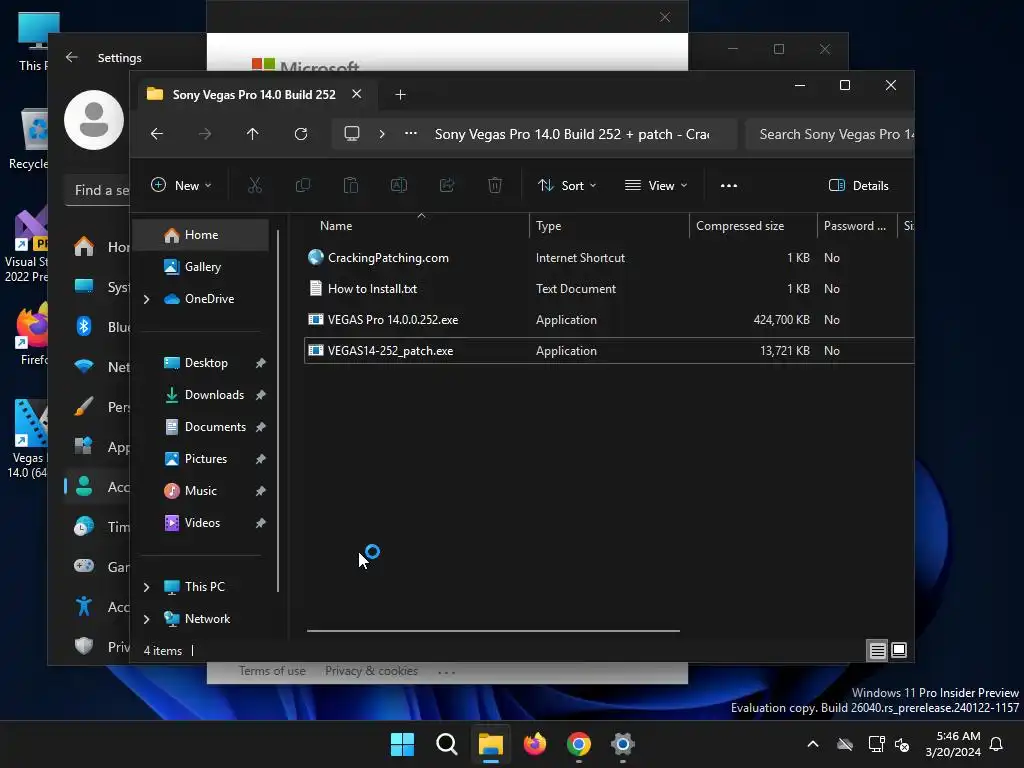
Task: Click File Explorer taskbar icon
Action: click(490, 744)
